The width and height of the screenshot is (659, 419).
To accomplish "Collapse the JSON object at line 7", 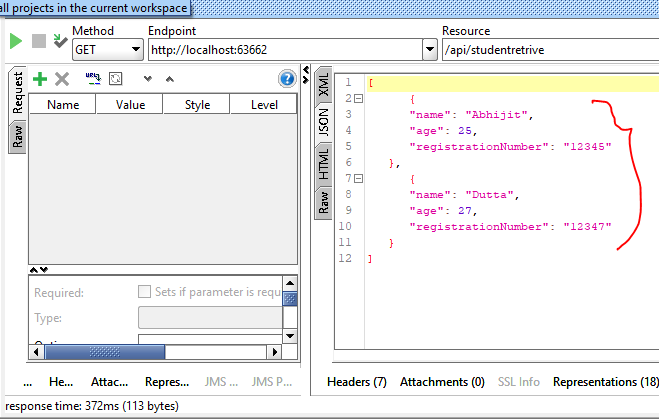I will coord(358,178).
